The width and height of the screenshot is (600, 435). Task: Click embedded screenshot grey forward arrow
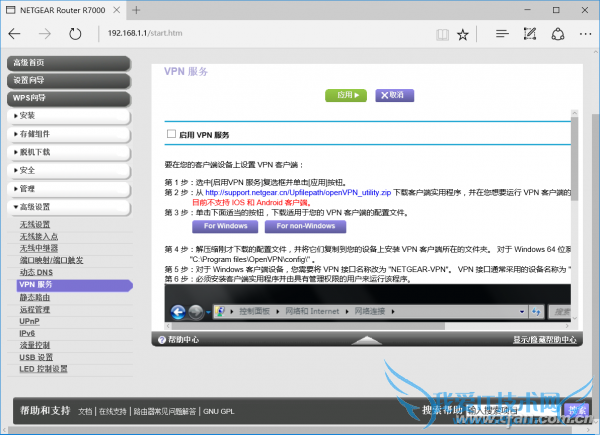196,312
